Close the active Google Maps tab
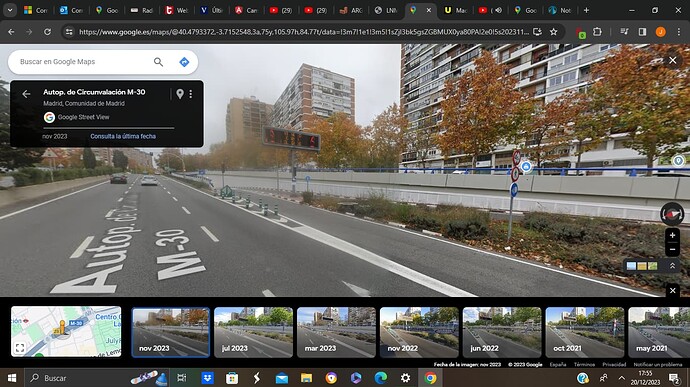 click(429, 10)
